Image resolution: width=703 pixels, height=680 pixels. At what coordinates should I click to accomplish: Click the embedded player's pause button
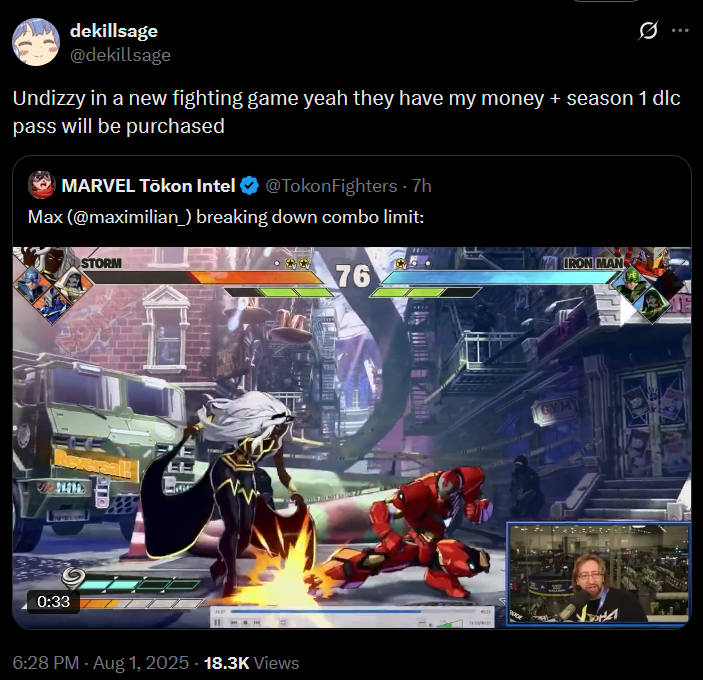pyautogui.click(x=218, y=622)
